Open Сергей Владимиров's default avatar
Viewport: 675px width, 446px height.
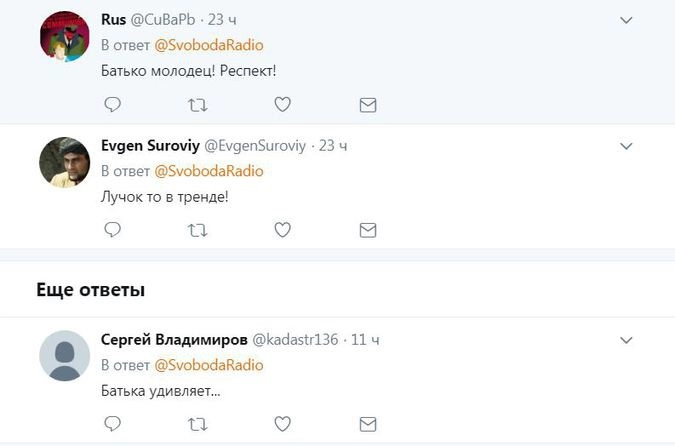[65, 357]
